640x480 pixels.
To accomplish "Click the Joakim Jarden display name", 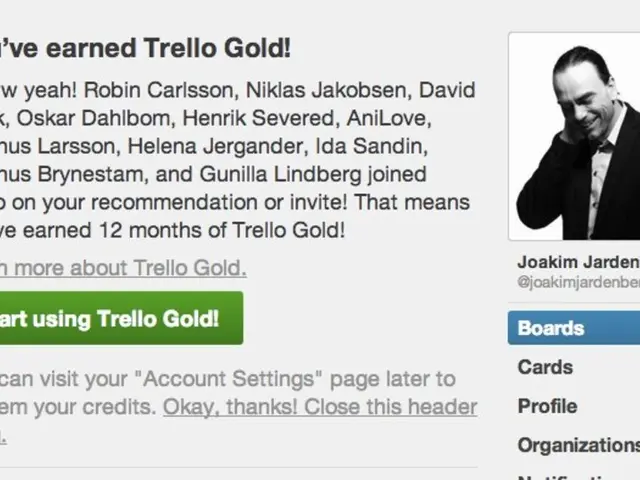I will (x=577, y=262).
